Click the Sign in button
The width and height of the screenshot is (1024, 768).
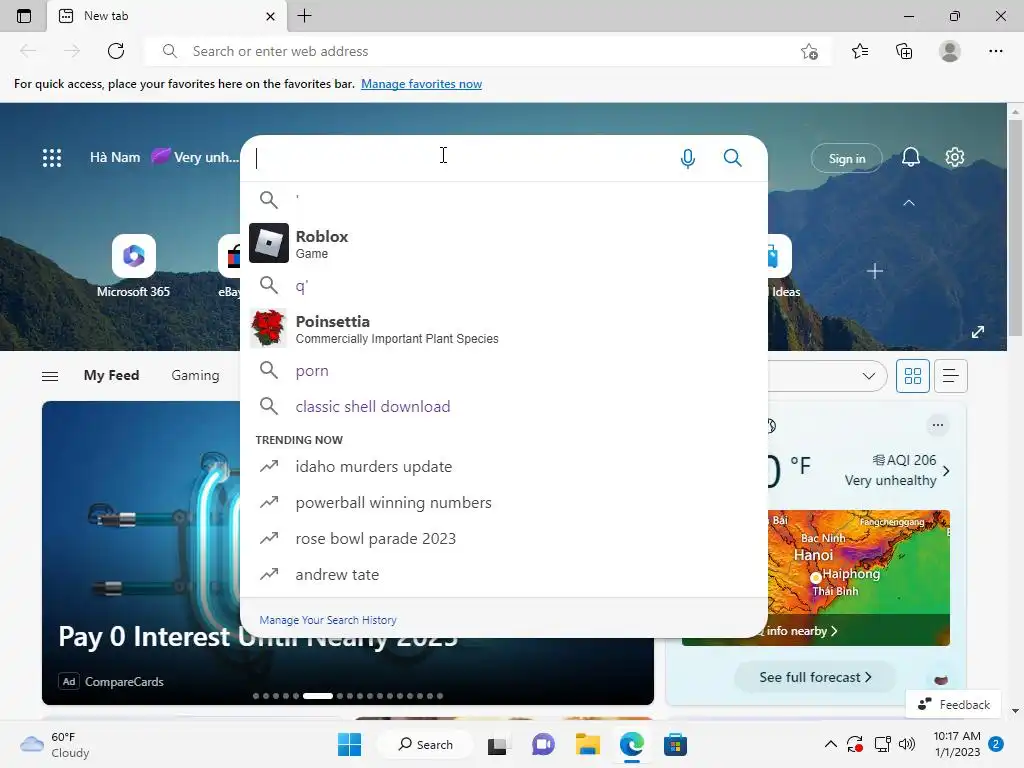point(846,159)
